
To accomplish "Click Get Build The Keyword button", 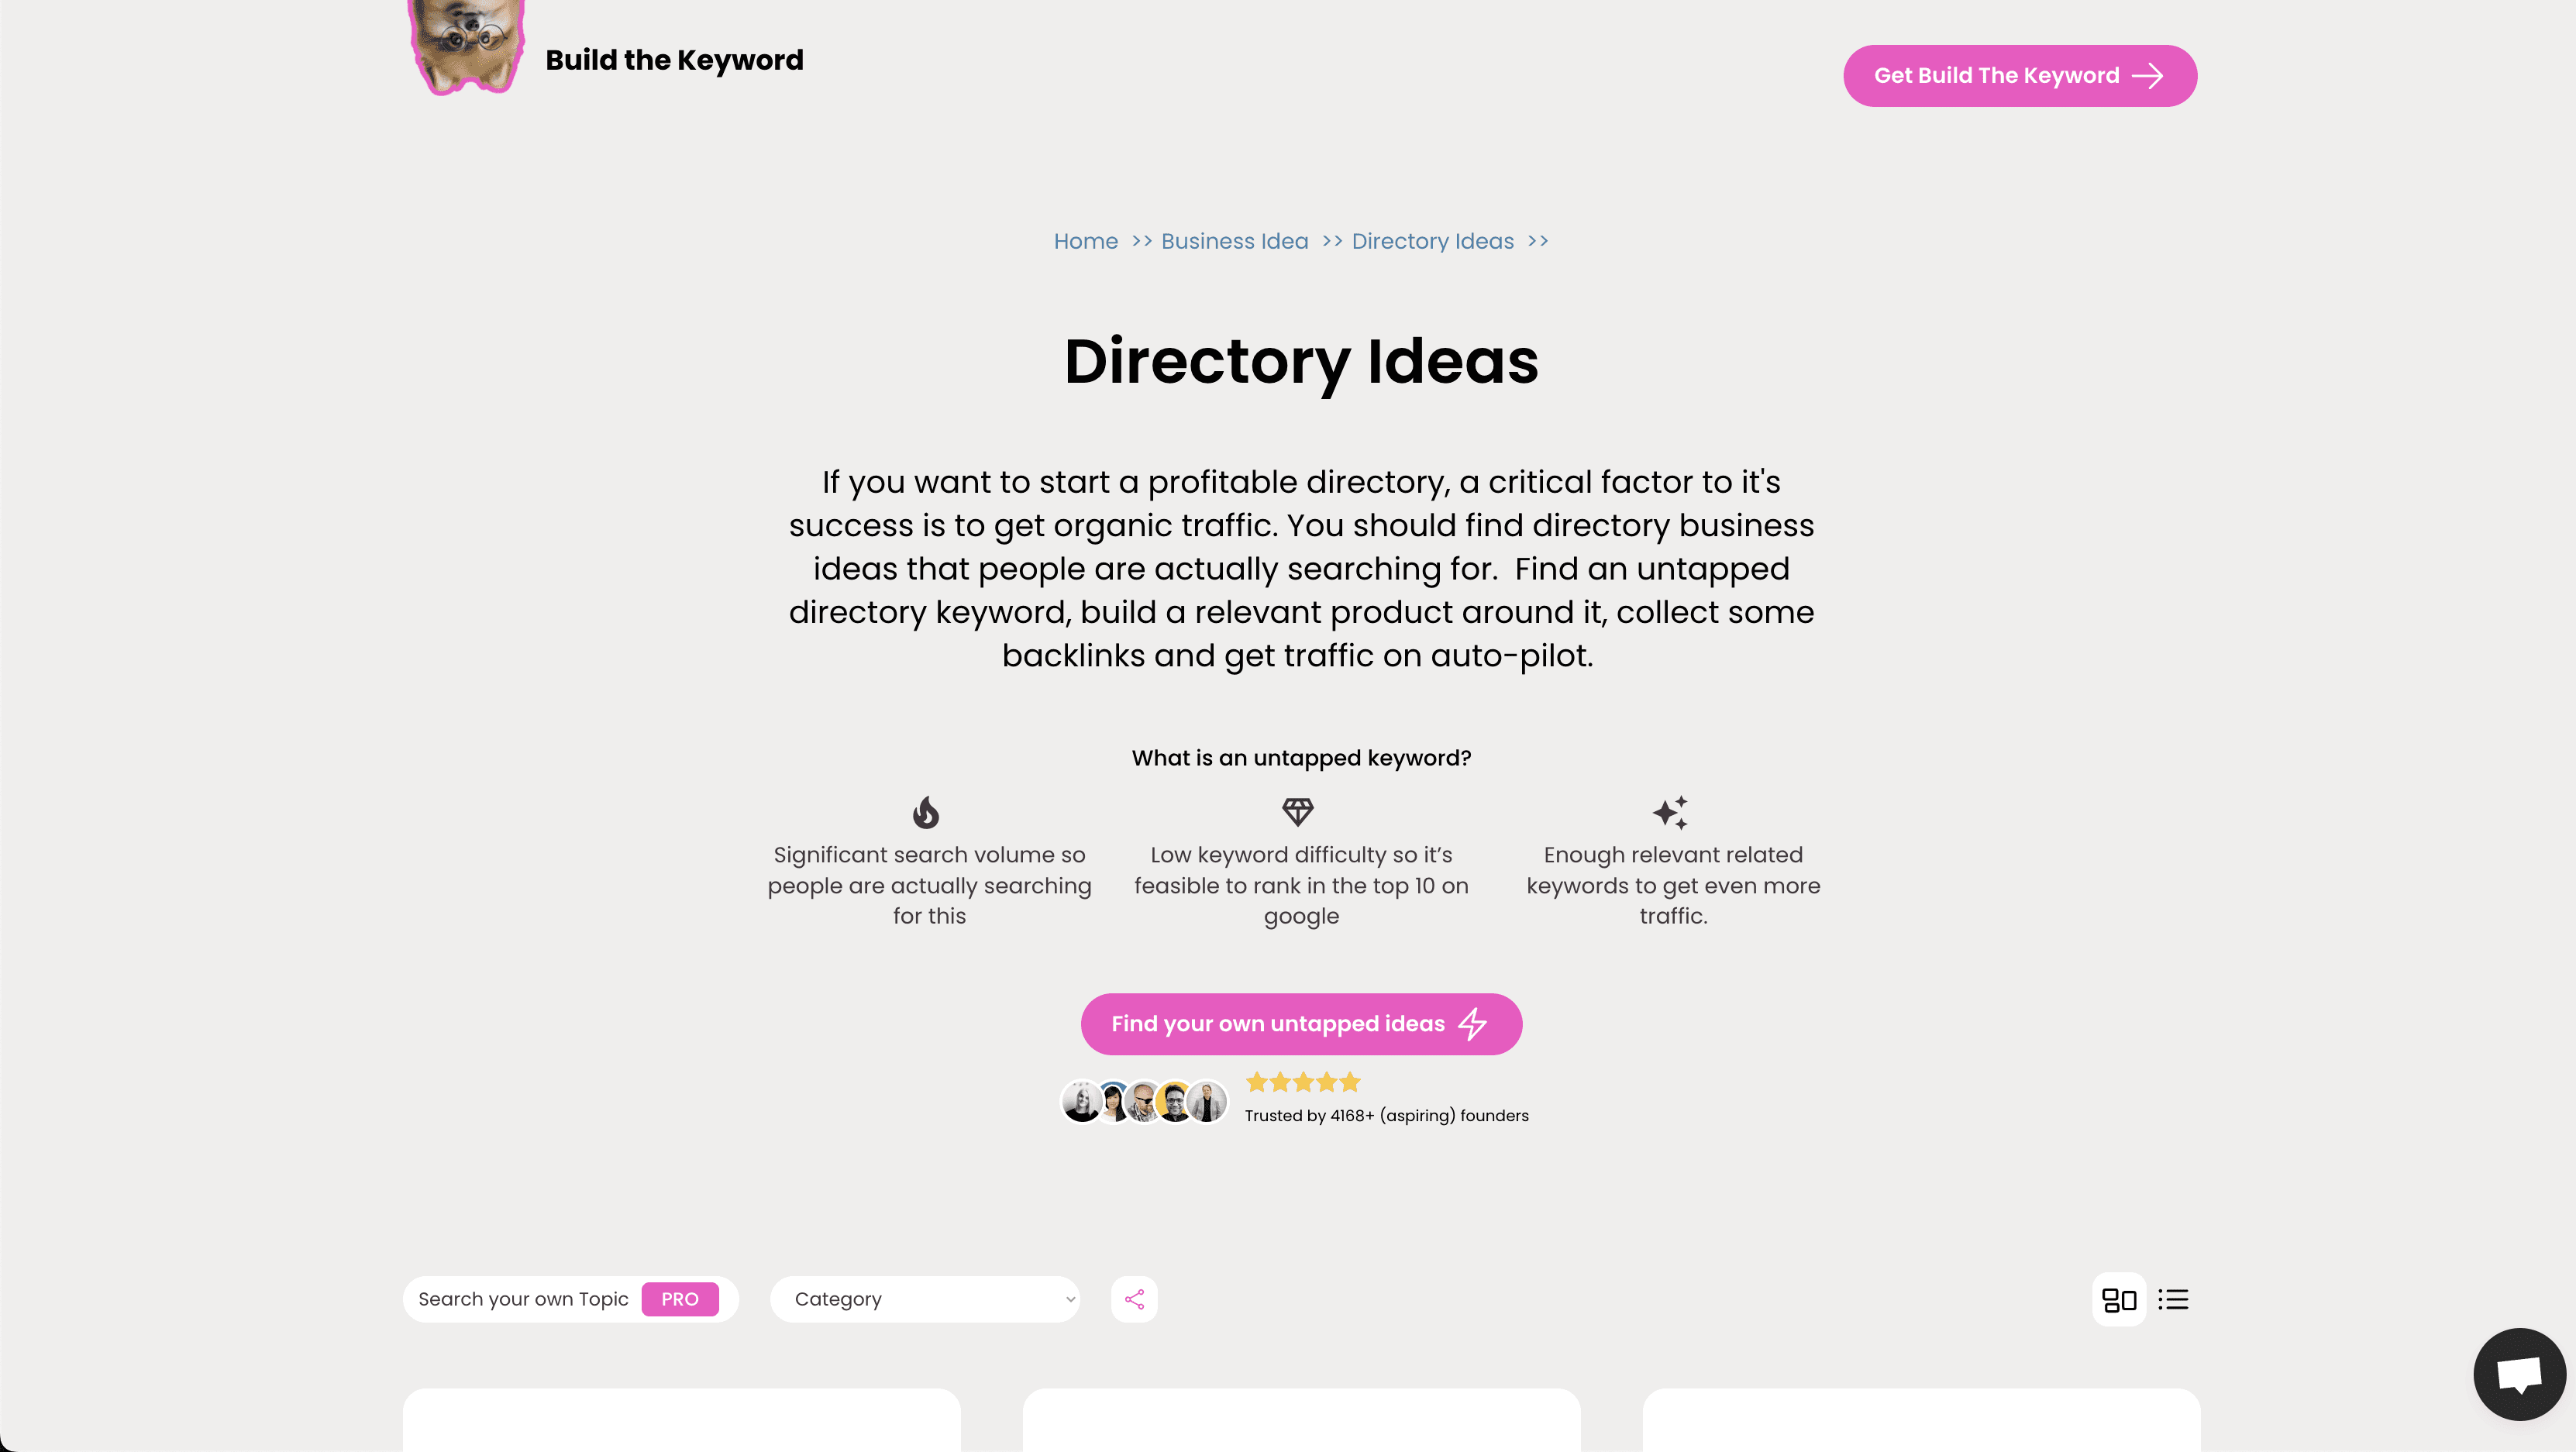I will coord(2020,74).
